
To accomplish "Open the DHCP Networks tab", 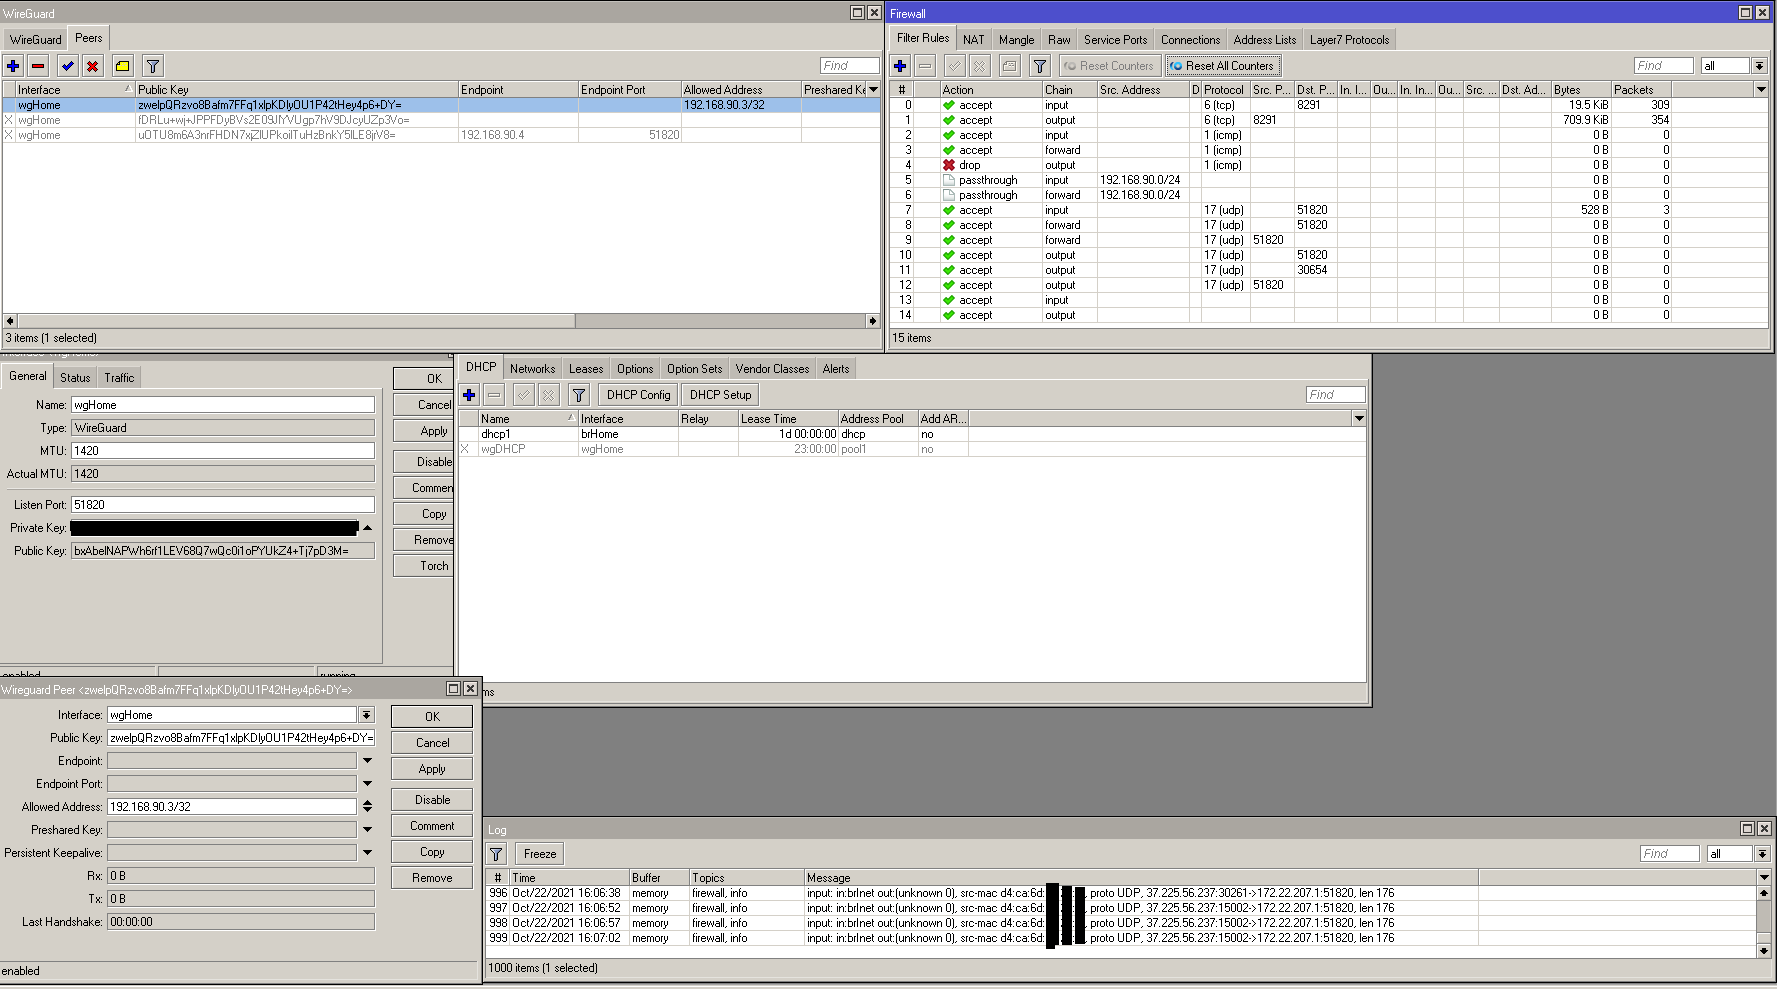I will 533,369.
